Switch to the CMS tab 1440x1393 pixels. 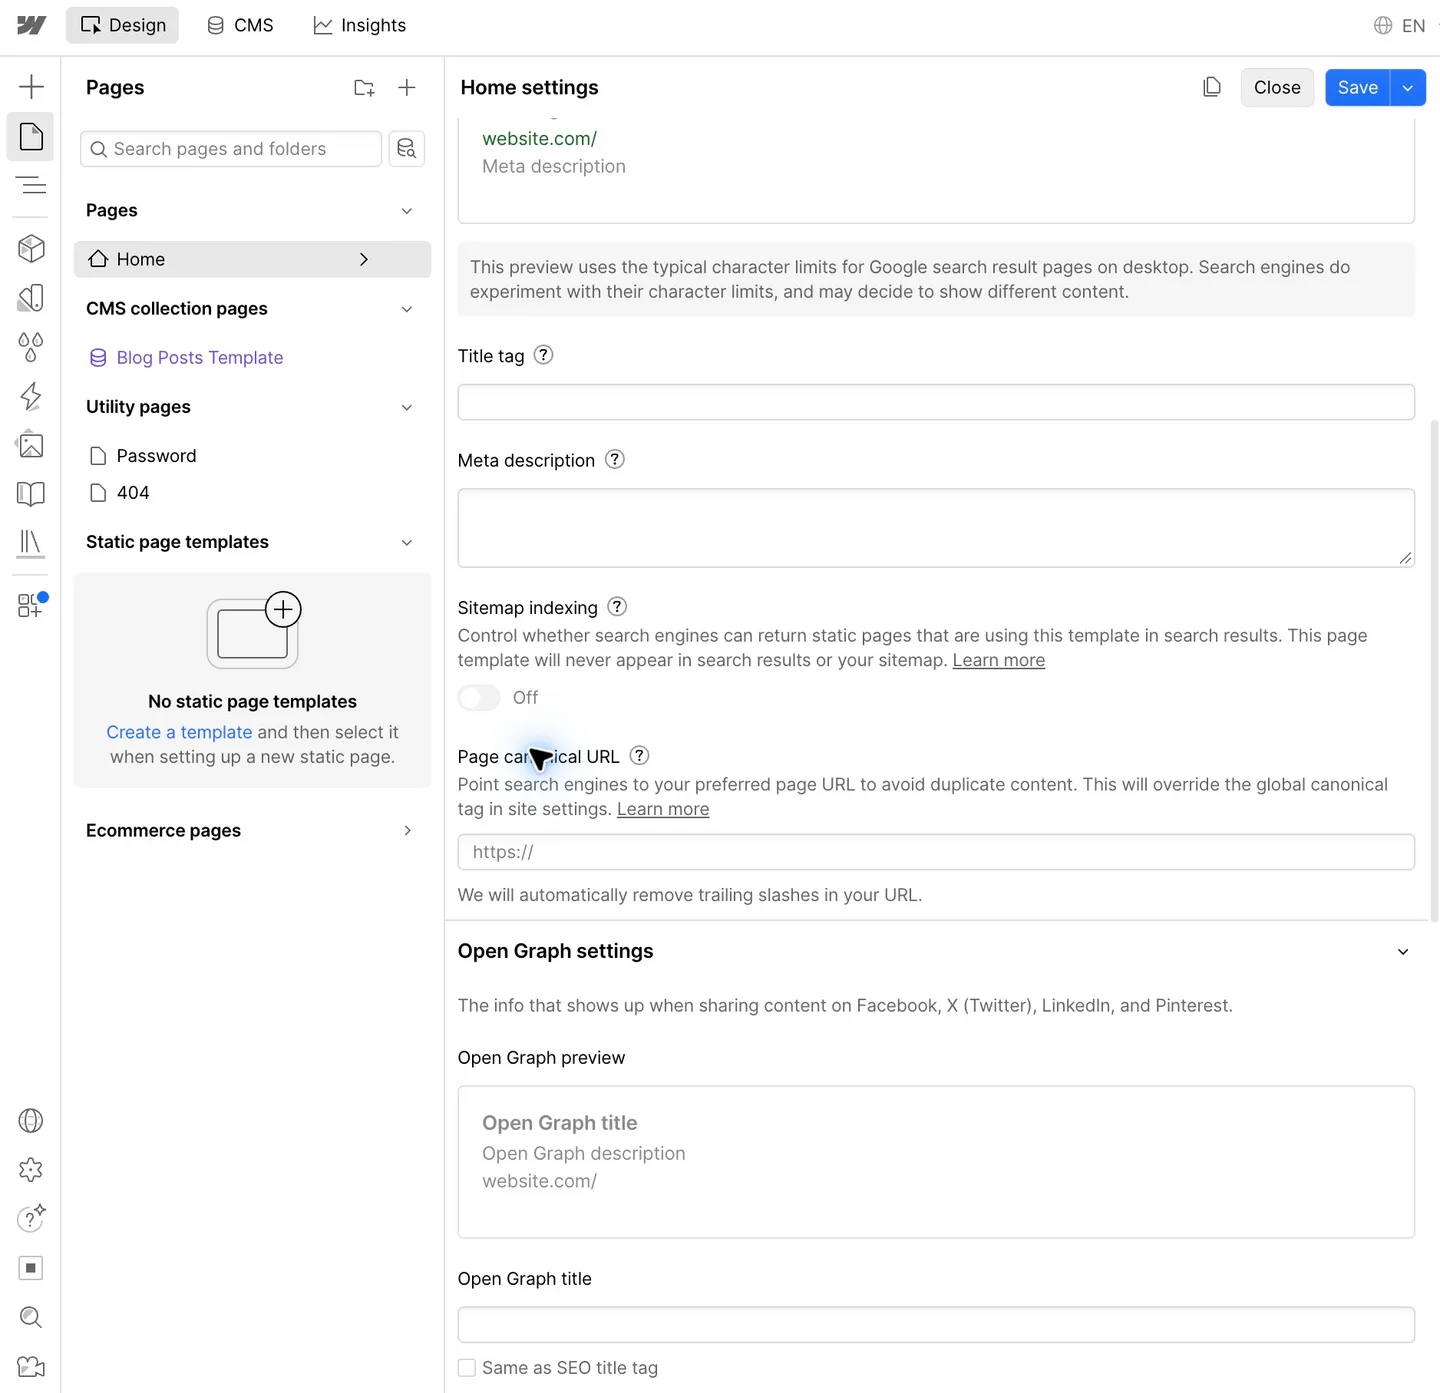pos(240,25)
